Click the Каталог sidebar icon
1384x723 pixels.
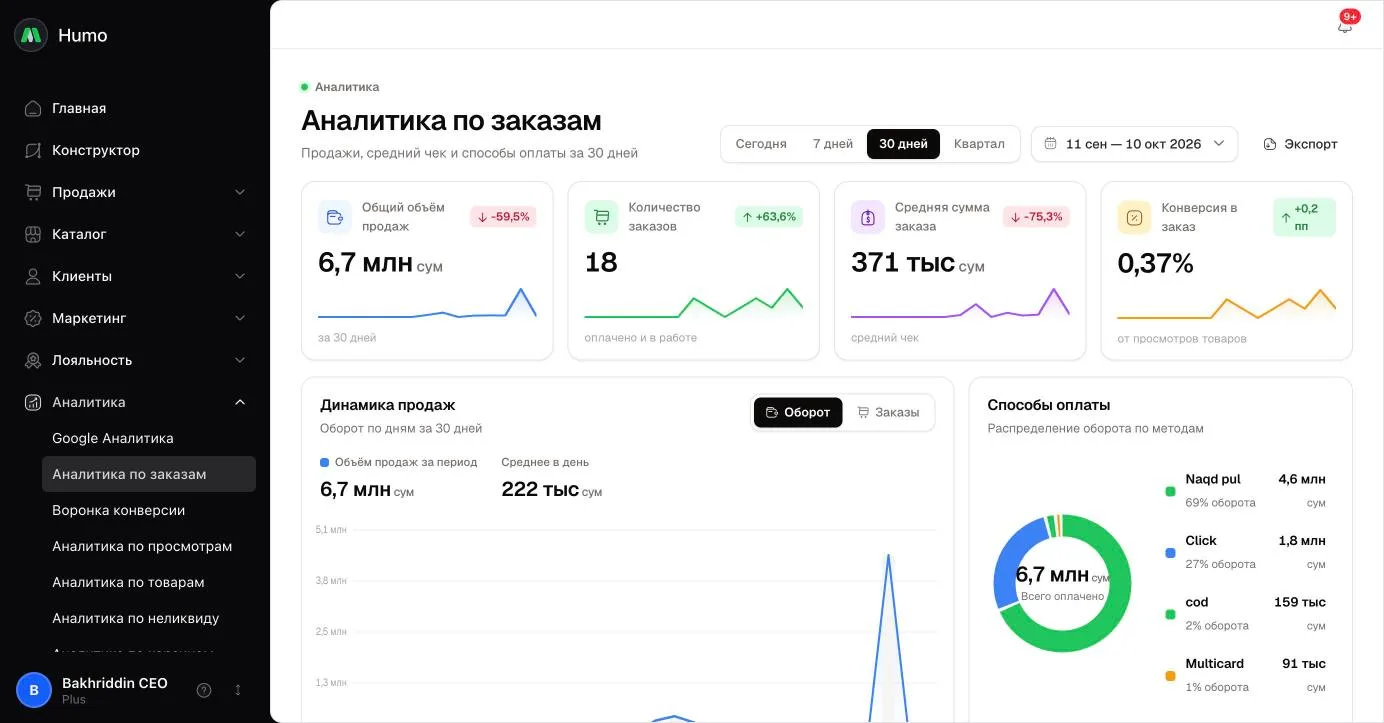pos(33,234)
